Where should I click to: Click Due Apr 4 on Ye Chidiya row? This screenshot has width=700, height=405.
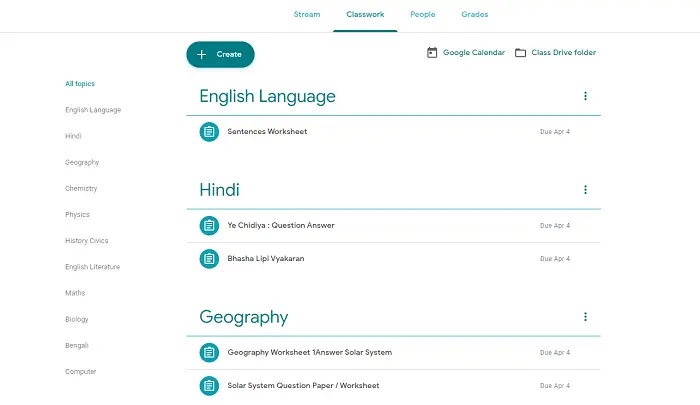(555, 225)
